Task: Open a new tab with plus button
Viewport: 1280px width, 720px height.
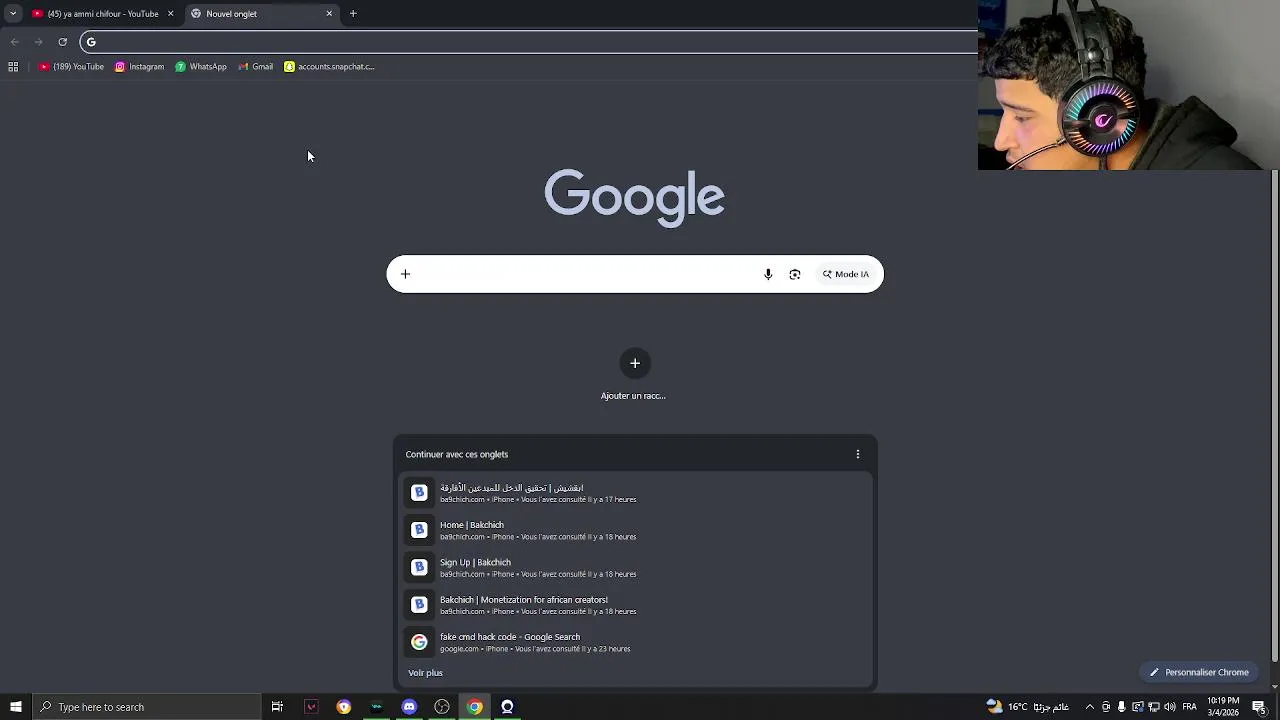Action: click(353, 14)
